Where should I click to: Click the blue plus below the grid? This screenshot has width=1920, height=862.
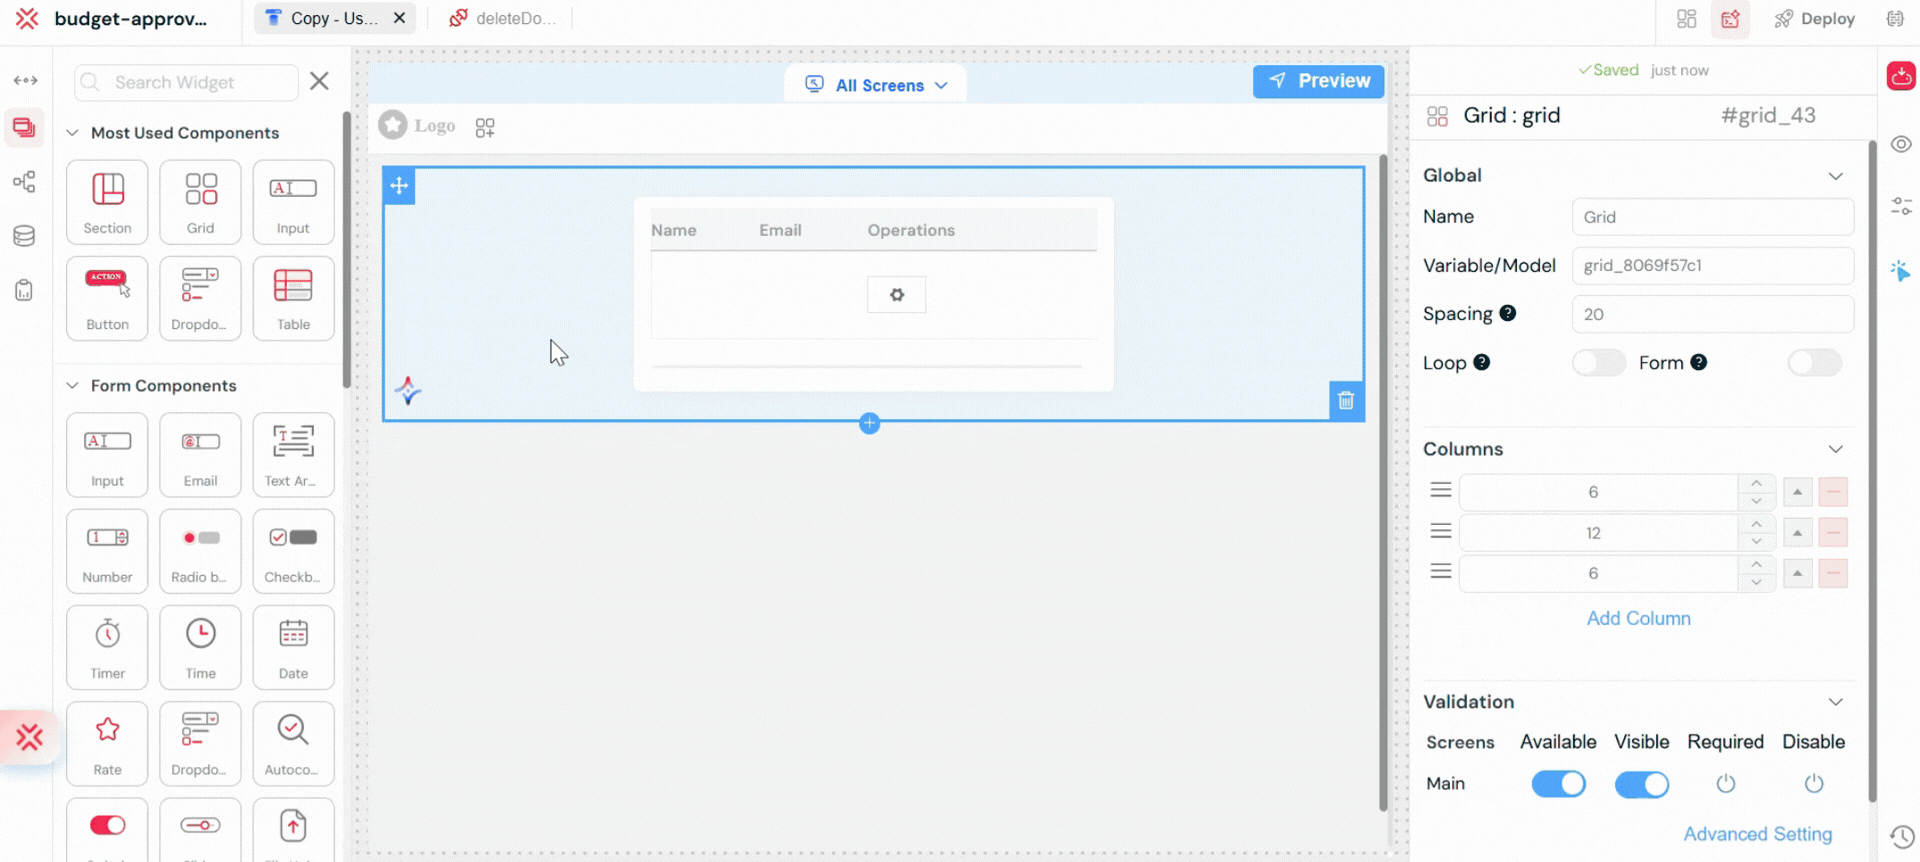click(x=869, y=423)
